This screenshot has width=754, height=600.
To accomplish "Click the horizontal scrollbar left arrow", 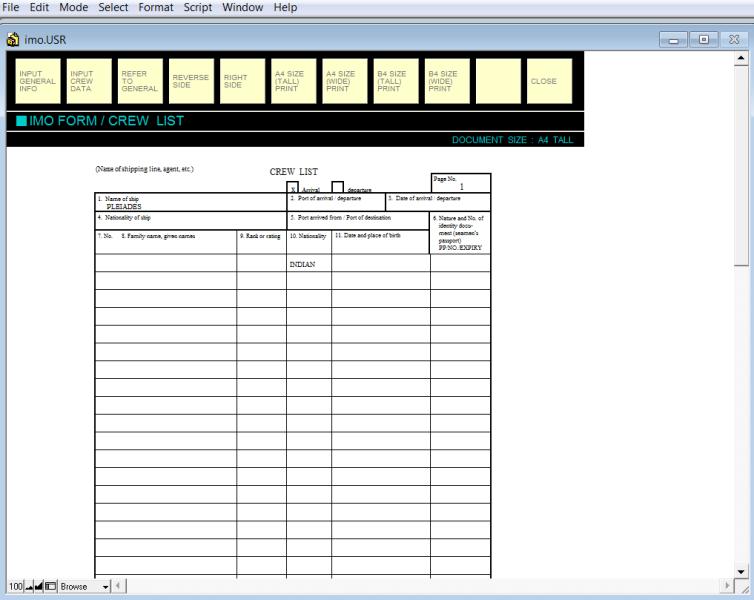I will click(118, 586).
